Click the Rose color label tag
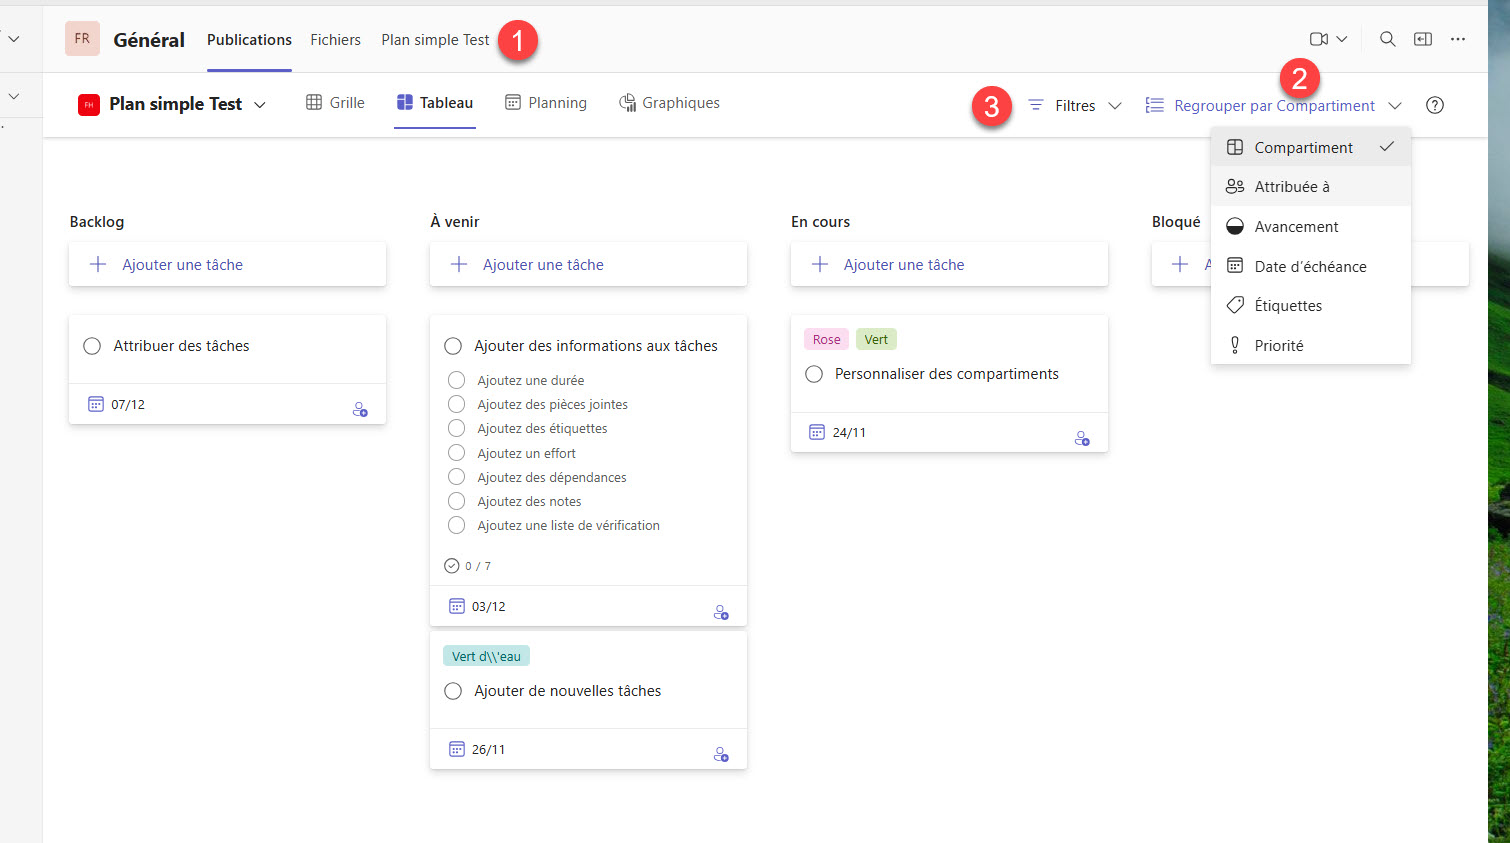This screenshot has height=843, width=1510. pos(826,339)
